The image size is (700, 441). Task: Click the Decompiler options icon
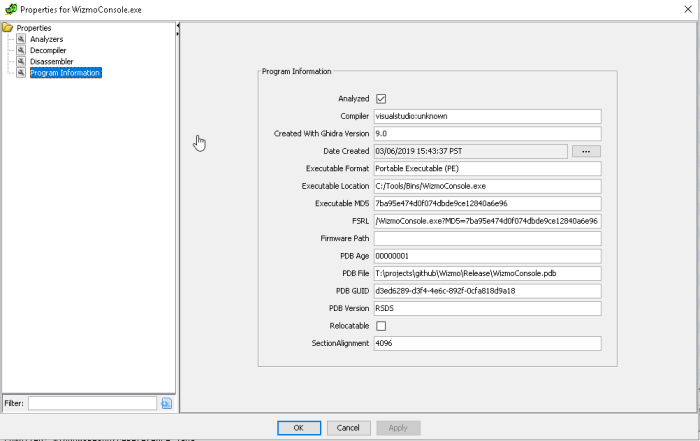[21, 50]
